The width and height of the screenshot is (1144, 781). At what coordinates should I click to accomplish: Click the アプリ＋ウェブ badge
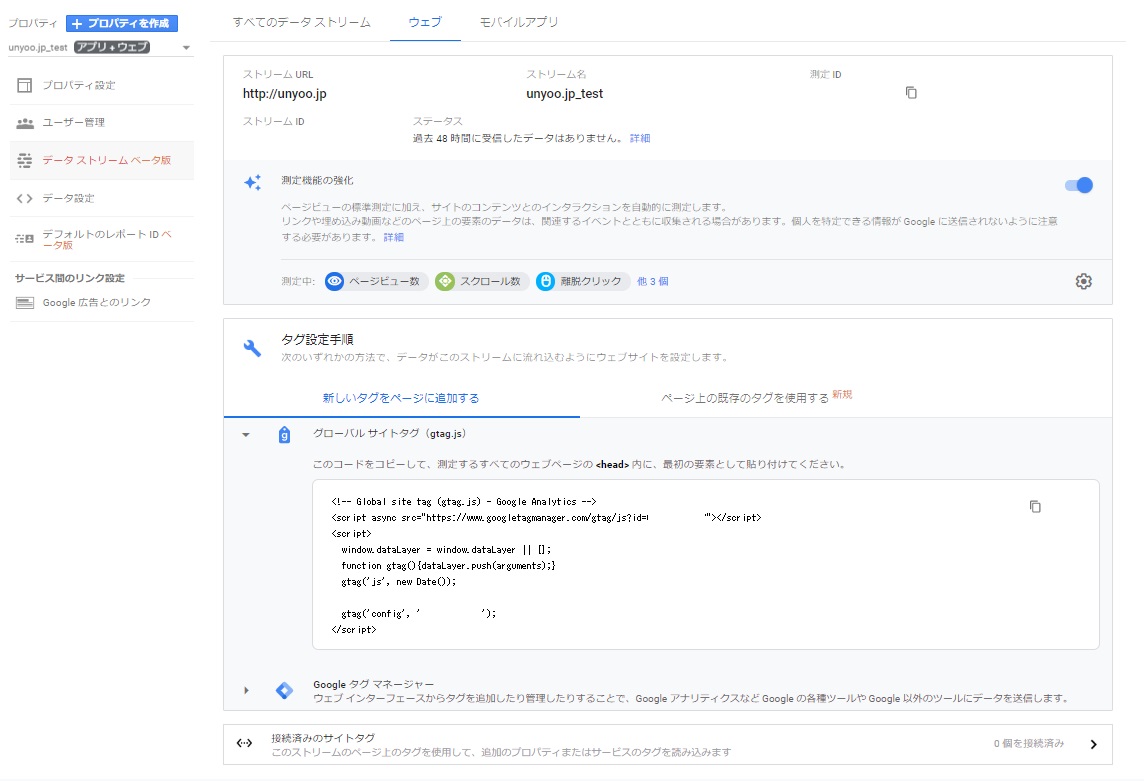[x=112, y=47]
